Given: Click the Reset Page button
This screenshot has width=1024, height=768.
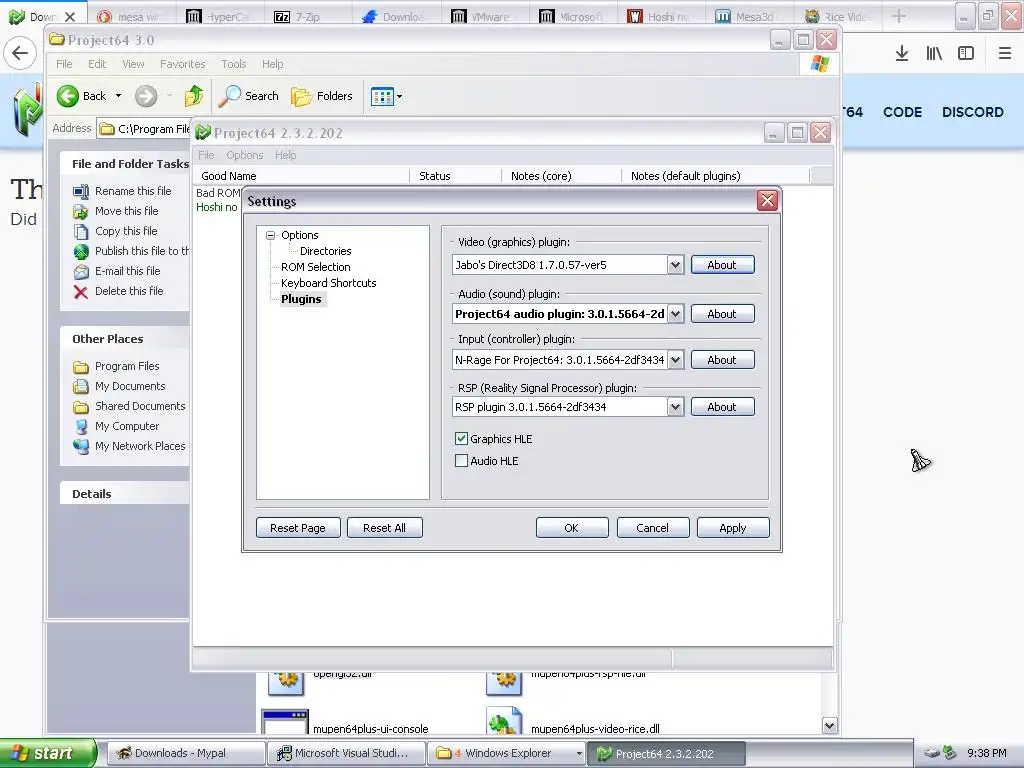Looking at the screenshot, I should point(298,528).
